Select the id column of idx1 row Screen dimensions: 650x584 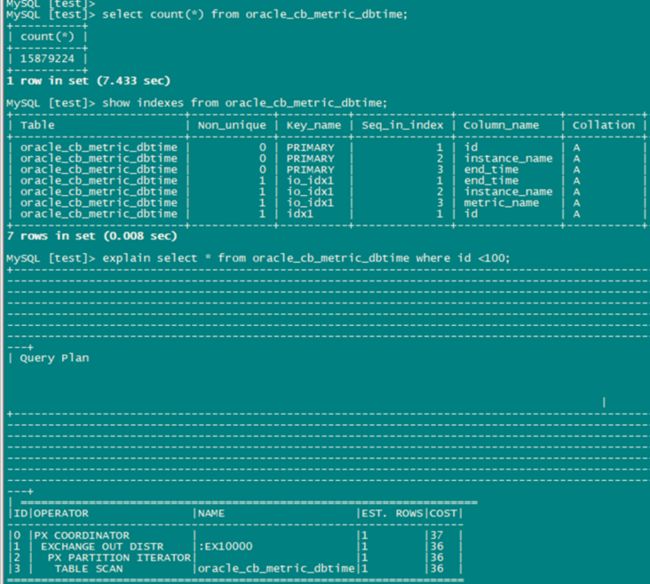point(471,214)
